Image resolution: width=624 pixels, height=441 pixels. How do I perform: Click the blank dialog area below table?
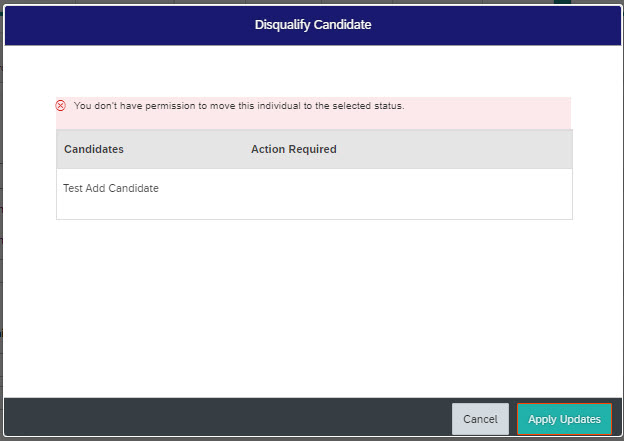click(x=314, y=308)
